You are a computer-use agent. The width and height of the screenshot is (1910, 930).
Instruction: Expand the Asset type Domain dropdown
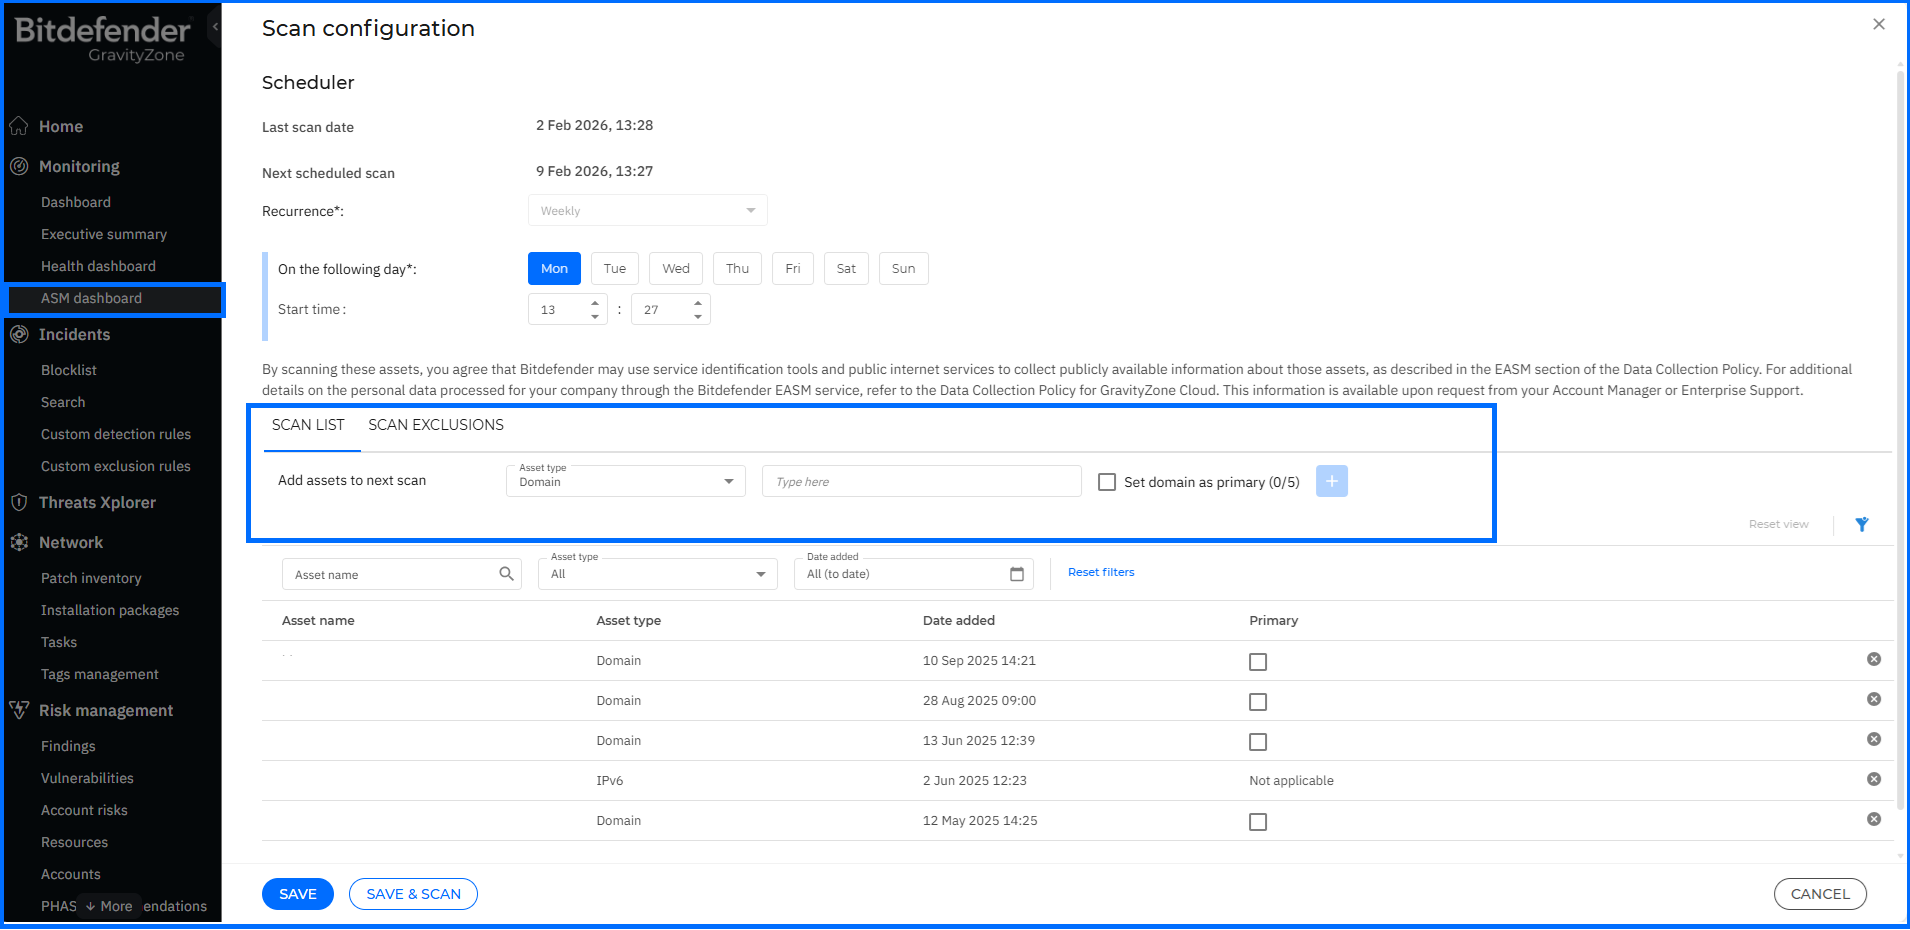click(x=626, y=481)
